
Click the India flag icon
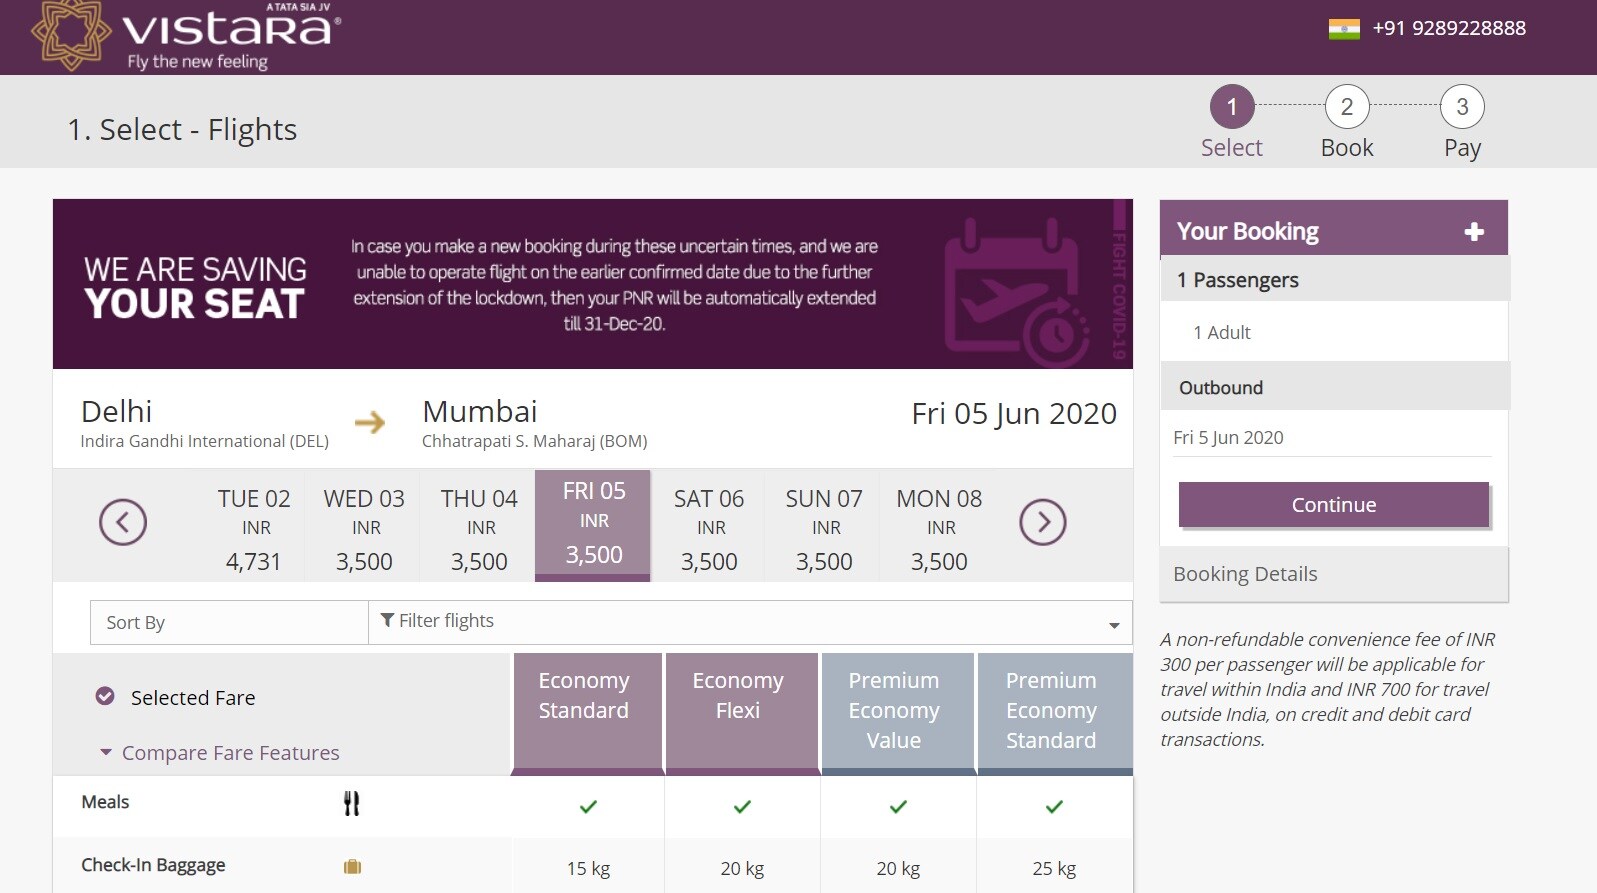(x=1344, y=29)
